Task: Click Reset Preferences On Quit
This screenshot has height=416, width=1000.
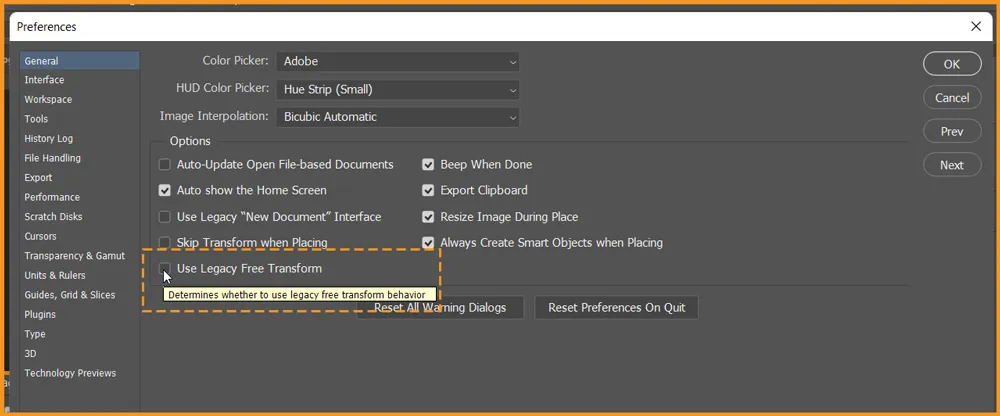Action: coord(616,308)
